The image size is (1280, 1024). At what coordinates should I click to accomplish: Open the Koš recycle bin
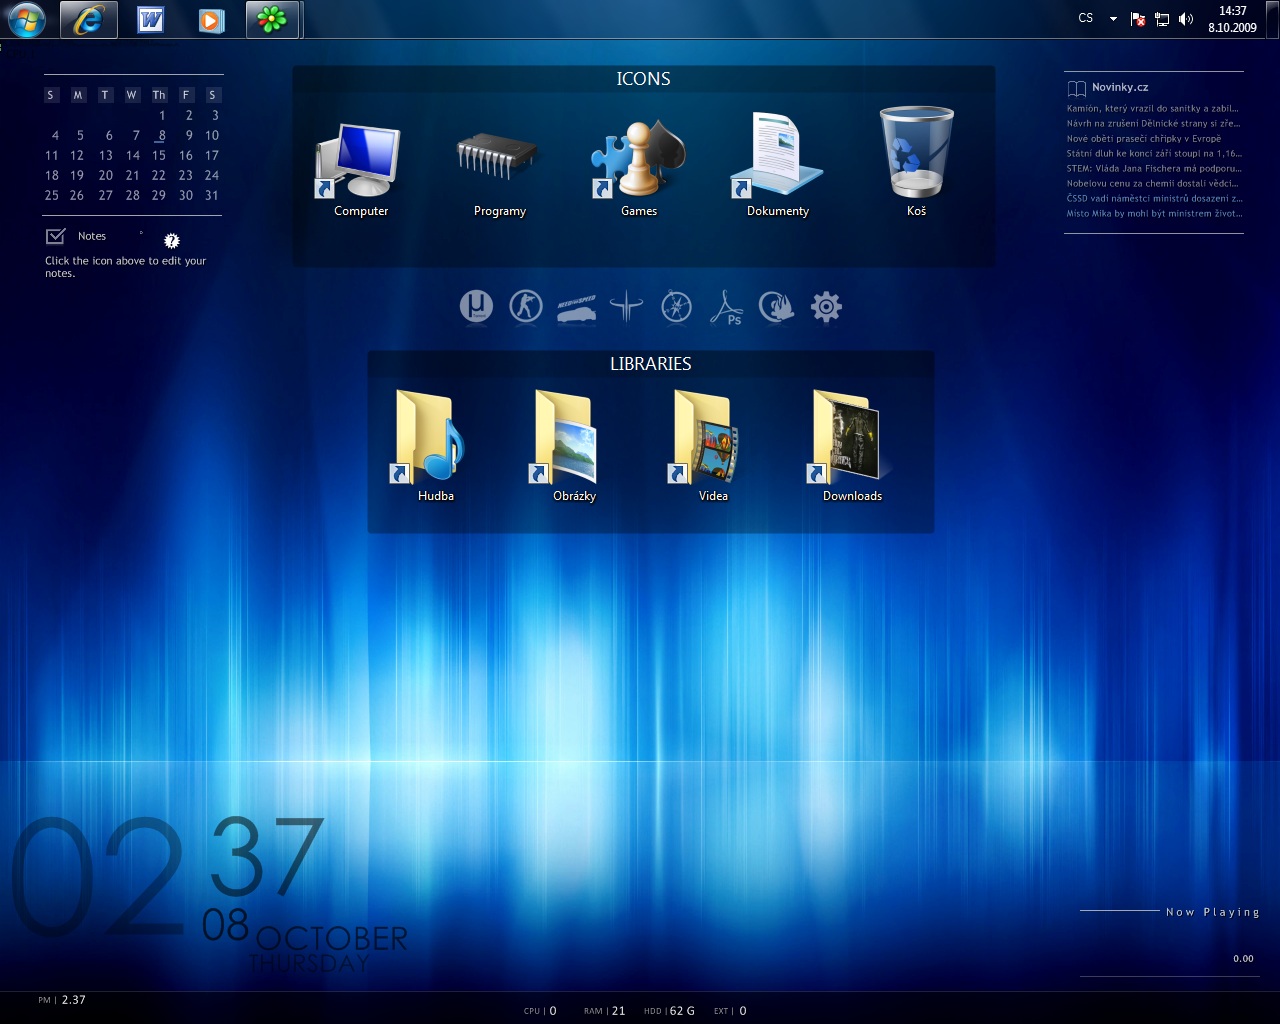pyautogui.click(x=916, y=160)
